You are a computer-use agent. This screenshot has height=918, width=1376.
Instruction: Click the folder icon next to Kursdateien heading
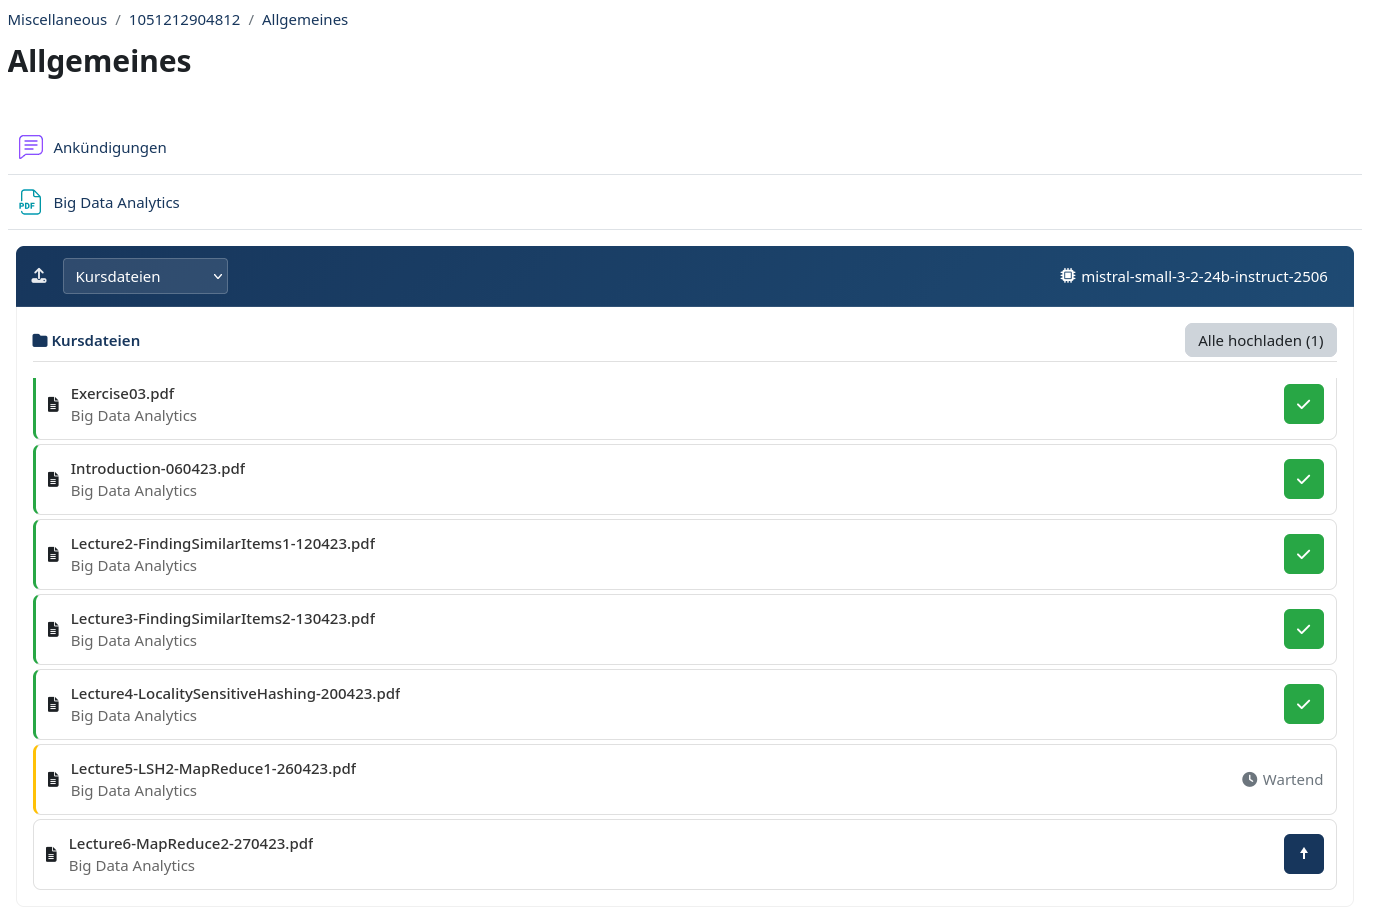click(x=38, y=340)
